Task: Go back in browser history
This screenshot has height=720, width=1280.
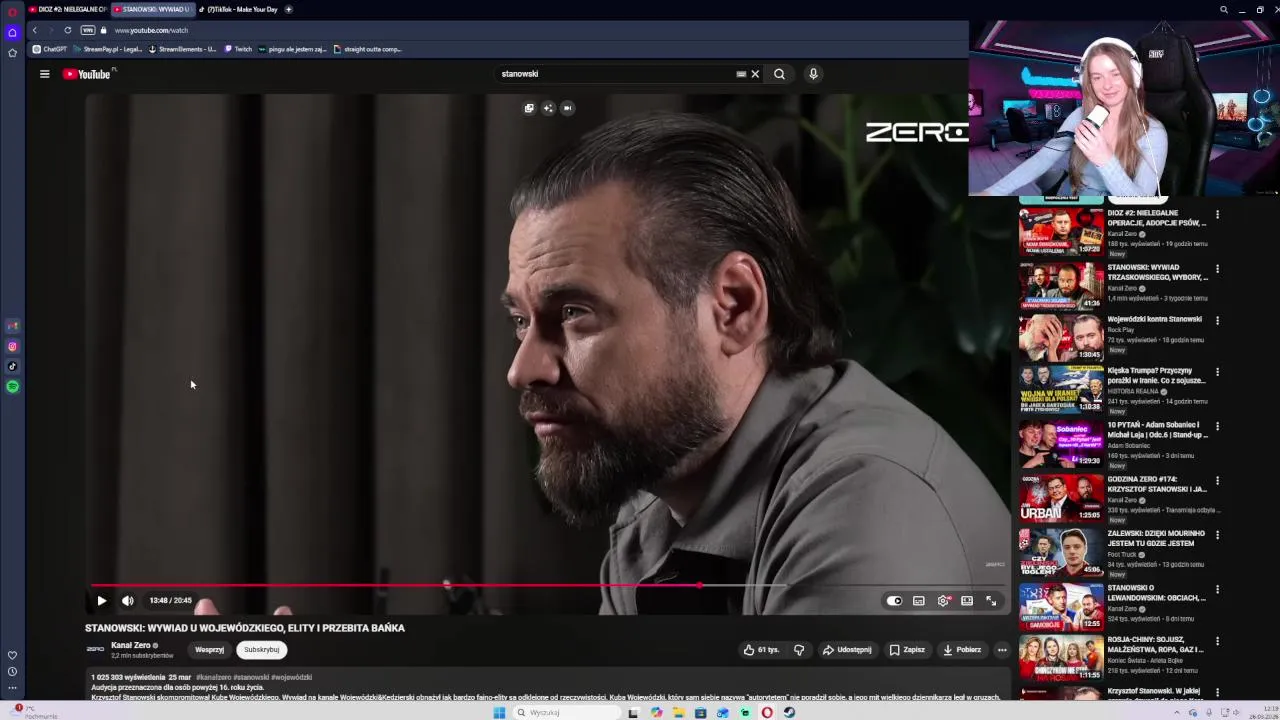Action: pos(34,30)
